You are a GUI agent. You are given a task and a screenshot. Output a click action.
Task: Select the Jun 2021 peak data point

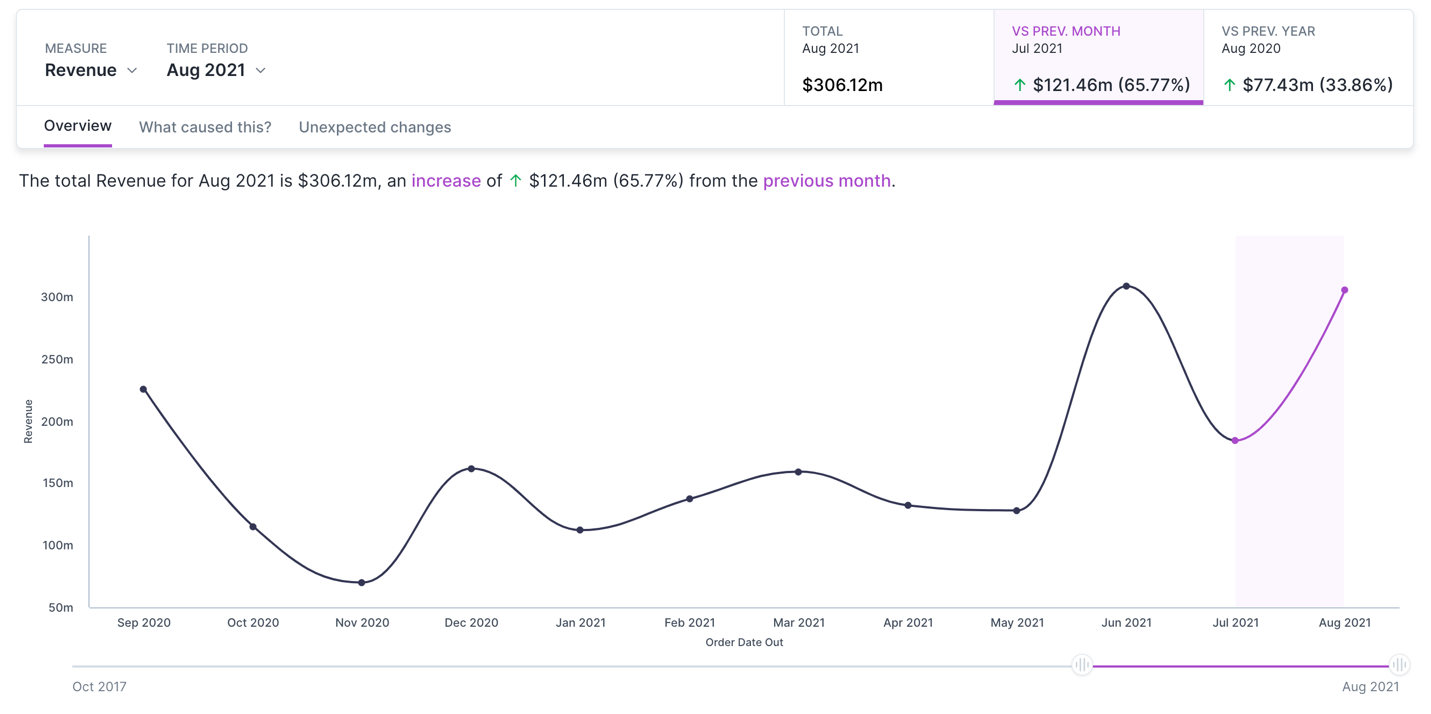click(x=1126, y=286)
